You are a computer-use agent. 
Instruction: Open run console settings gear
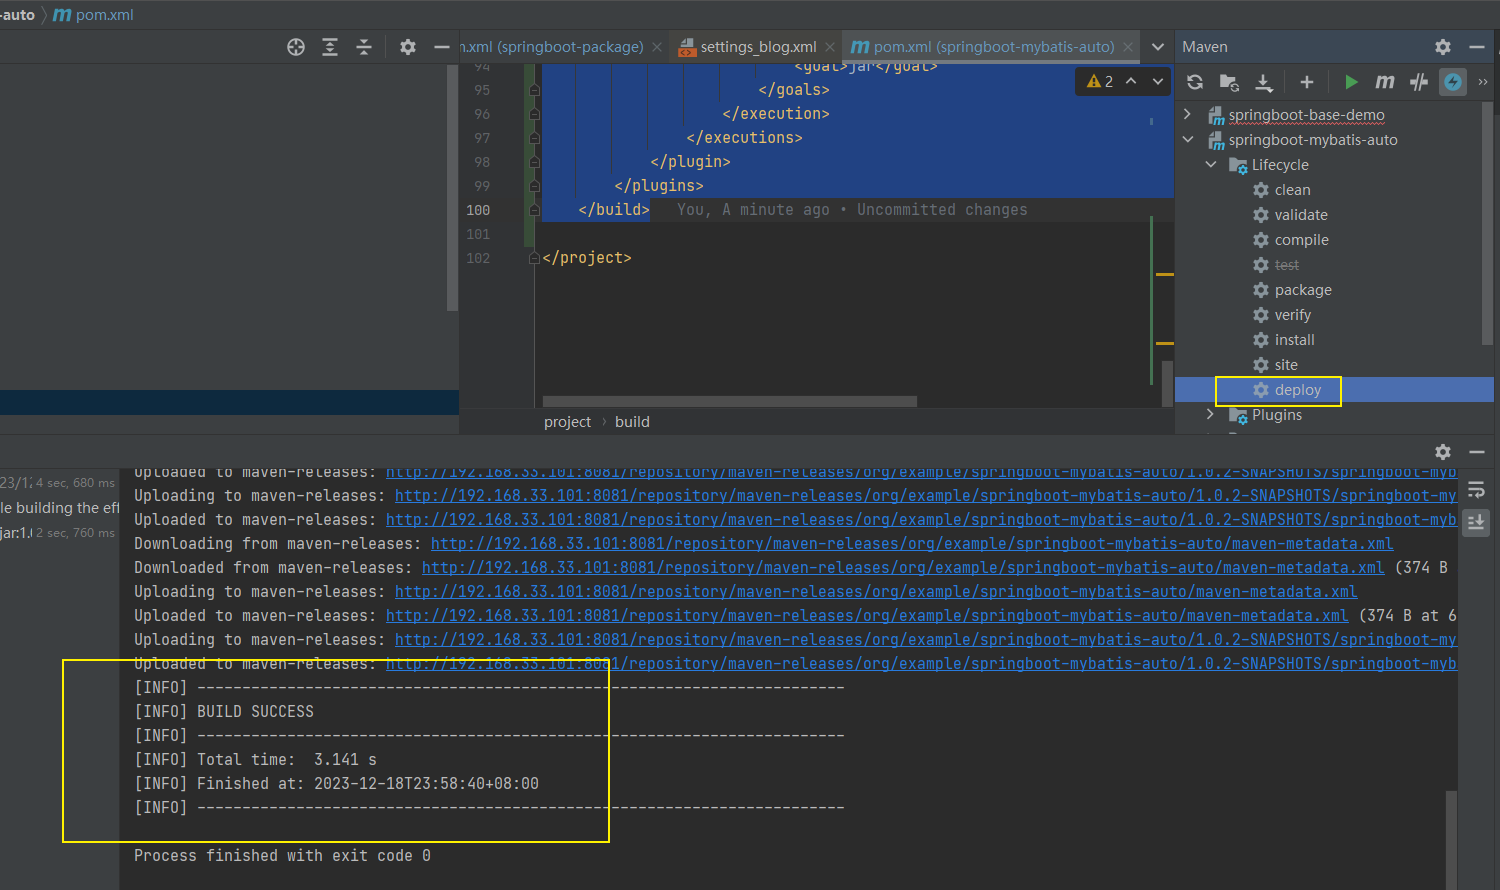pos(1443,452)
